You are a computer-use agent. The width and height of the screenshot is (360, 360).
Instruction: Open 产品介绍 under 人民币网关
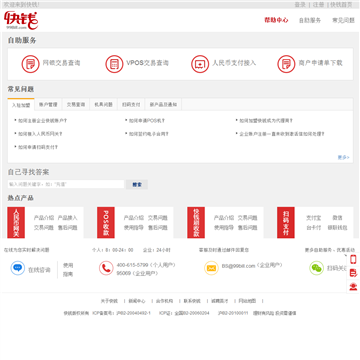pos(44,218)
